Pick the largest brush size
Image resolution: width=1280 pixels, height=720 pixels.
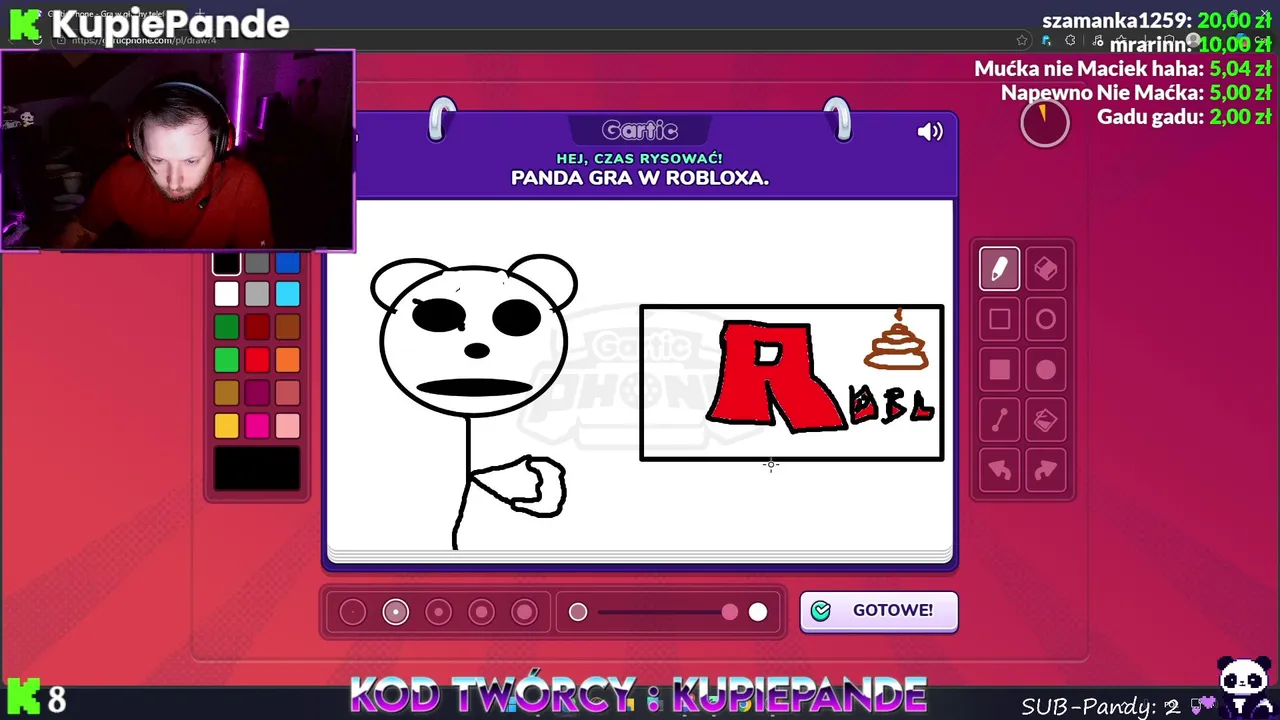[x=524, y=612]
